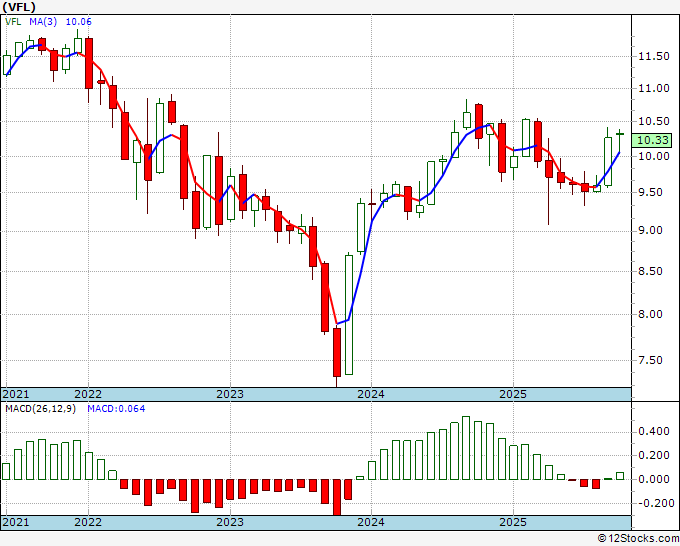680x546 pixels.
Task: Click the 10.50 price axis label
Action: (x=654, y=121)
